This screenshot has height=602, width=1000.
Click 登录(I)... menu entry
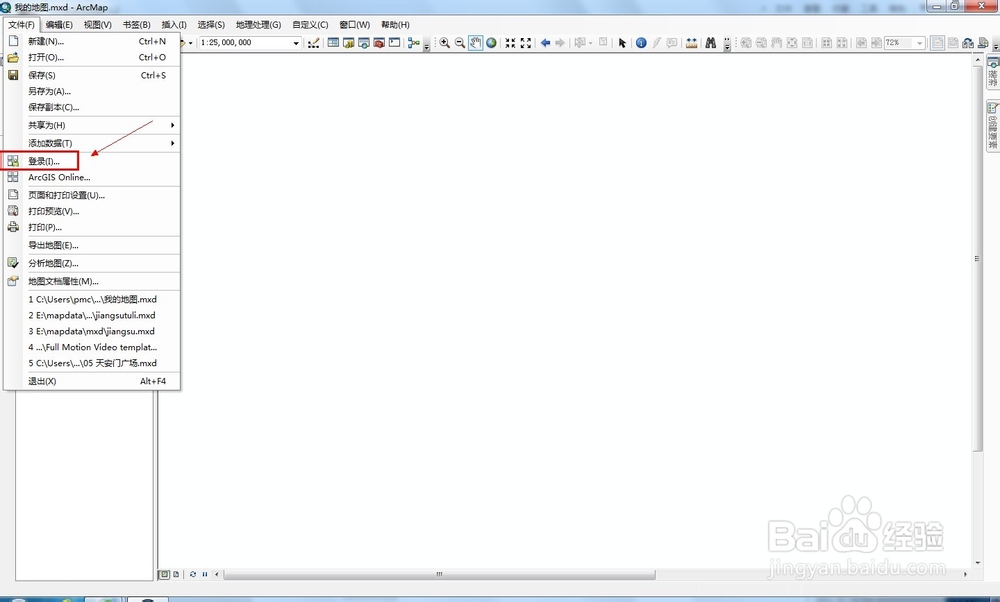pyautogui.click(x=92, y=161)
